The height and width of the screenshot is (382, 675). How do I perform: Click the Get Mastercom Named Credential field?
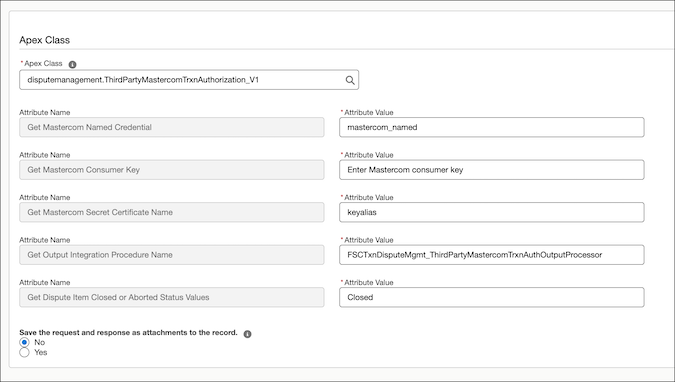coord(172,127)
